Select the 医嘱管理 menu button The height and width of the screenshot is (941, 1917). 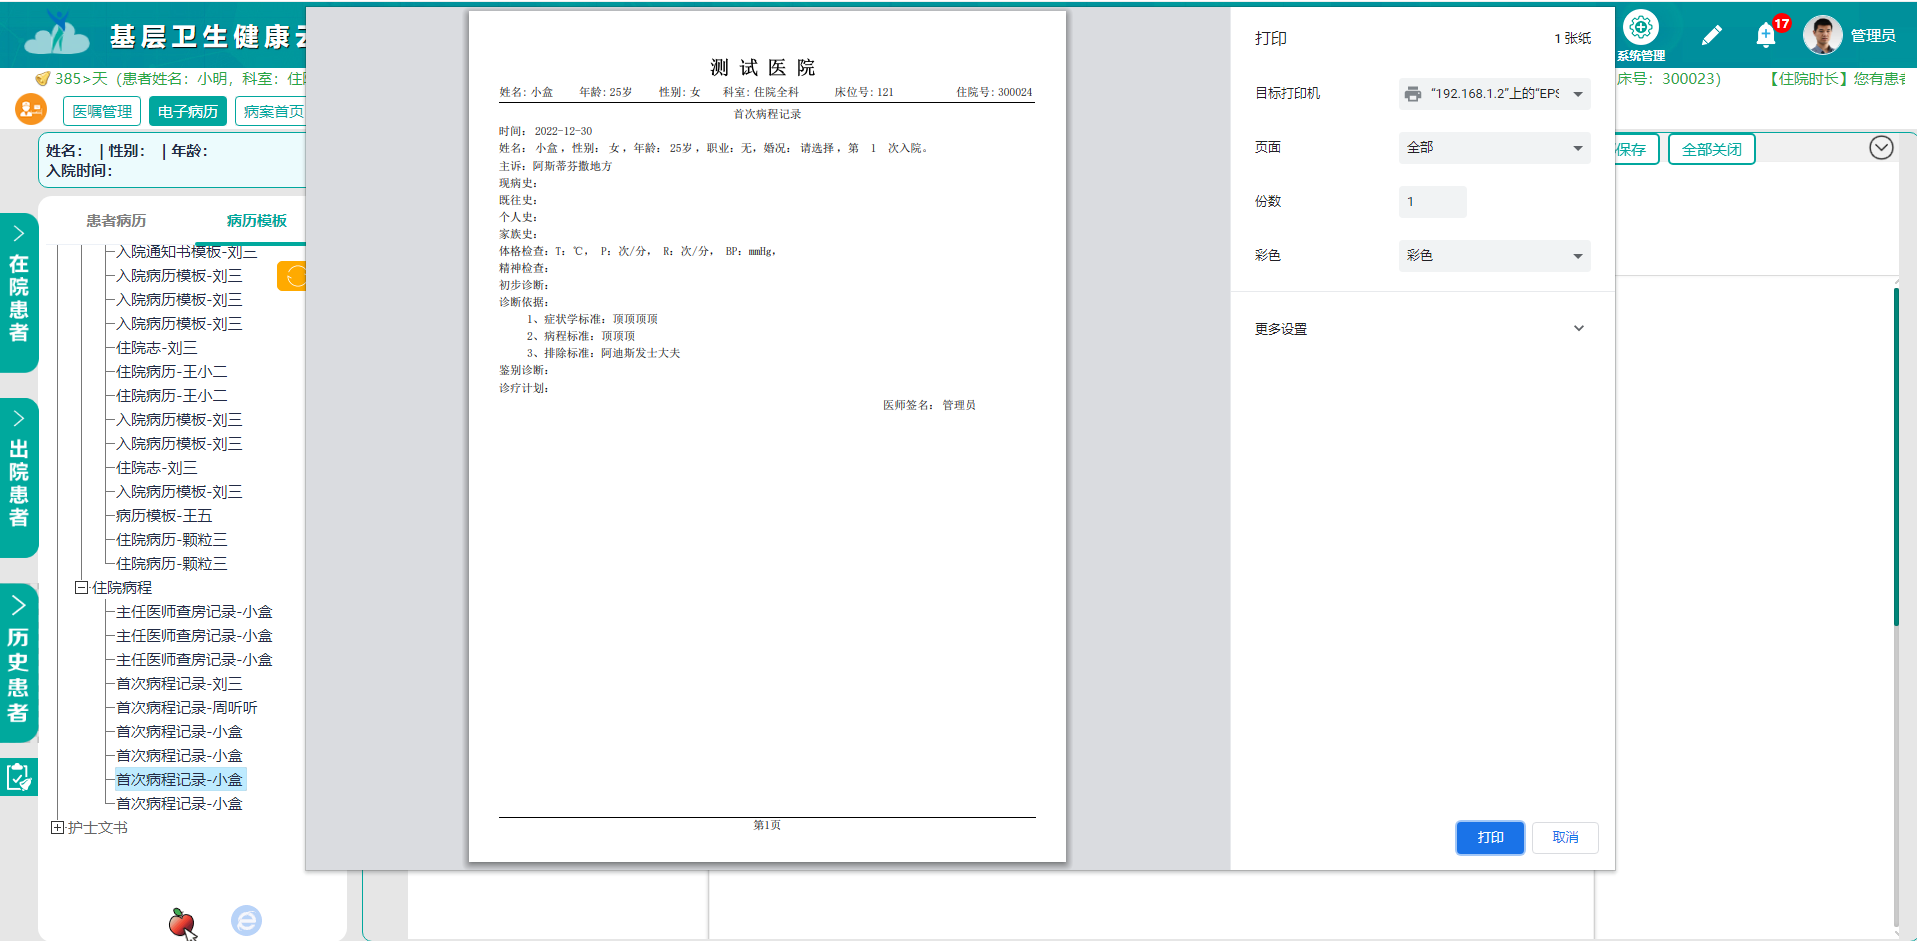pyautogui.click(x=101, y=111)
